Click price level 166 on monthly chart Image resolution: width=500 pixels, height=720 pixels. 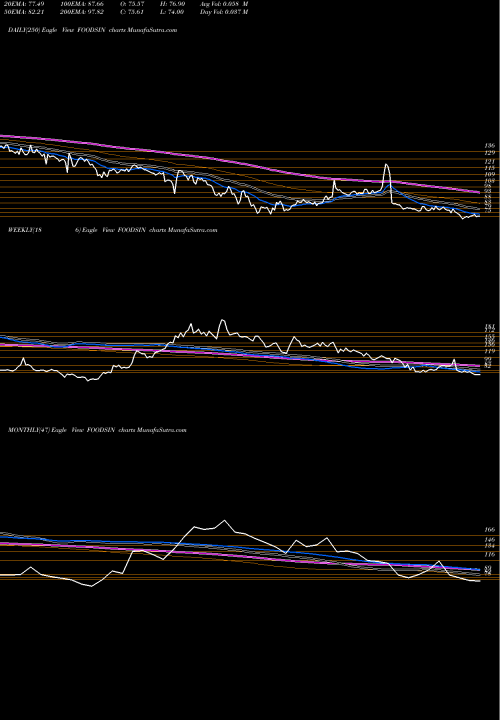click(489, 529)
